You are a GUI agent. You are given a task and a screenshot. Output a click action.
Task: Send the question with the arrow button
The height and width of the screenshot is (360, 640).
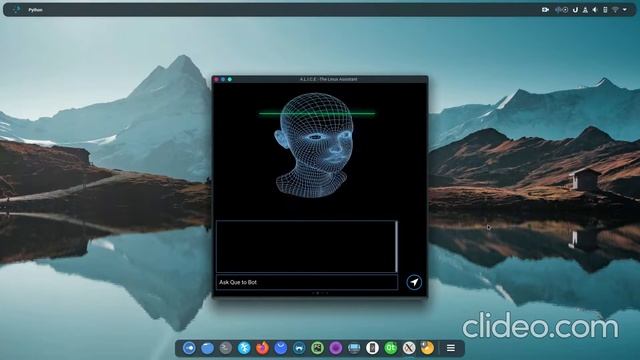414,282
